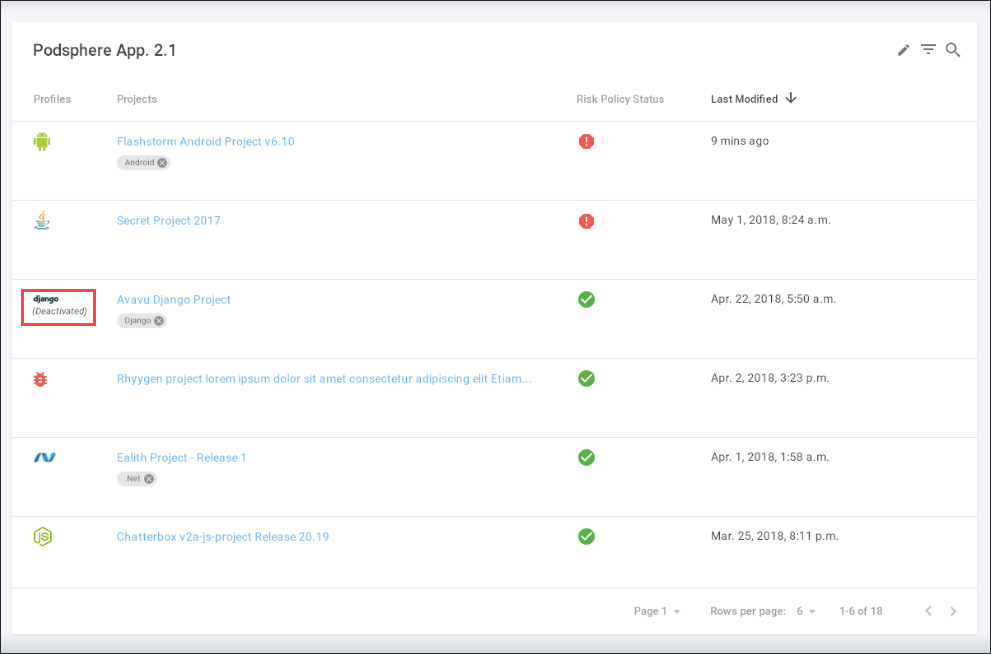The height and width of the screenshot is (654, 991).
Task: Click the green check beside Avavu Django Project
Action: click(x=586, y=299)
